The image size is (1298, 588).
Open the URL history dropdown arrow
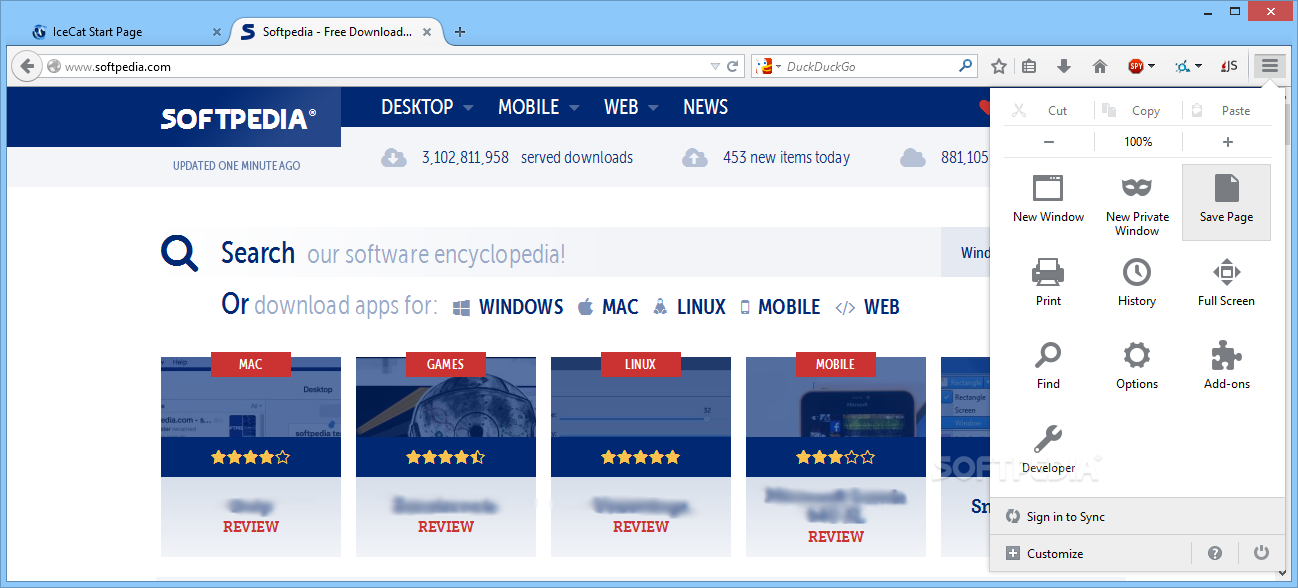(x=715, y=66)
